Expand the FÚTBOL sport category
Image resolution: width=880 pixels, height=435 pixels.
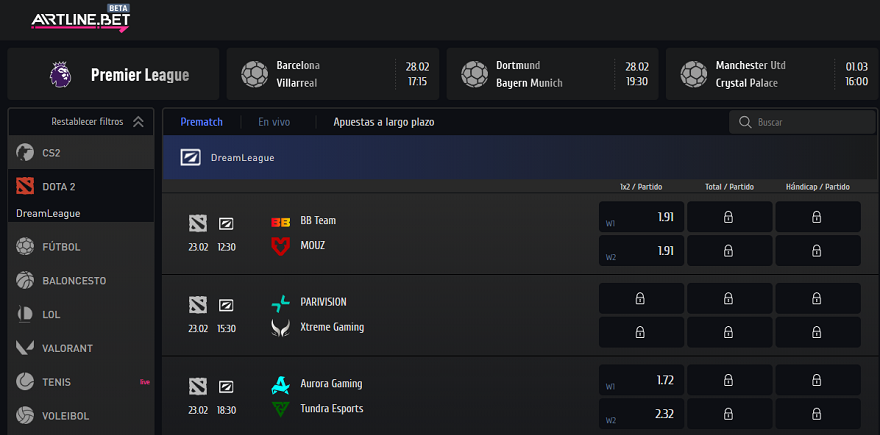(x=61, y=247)
